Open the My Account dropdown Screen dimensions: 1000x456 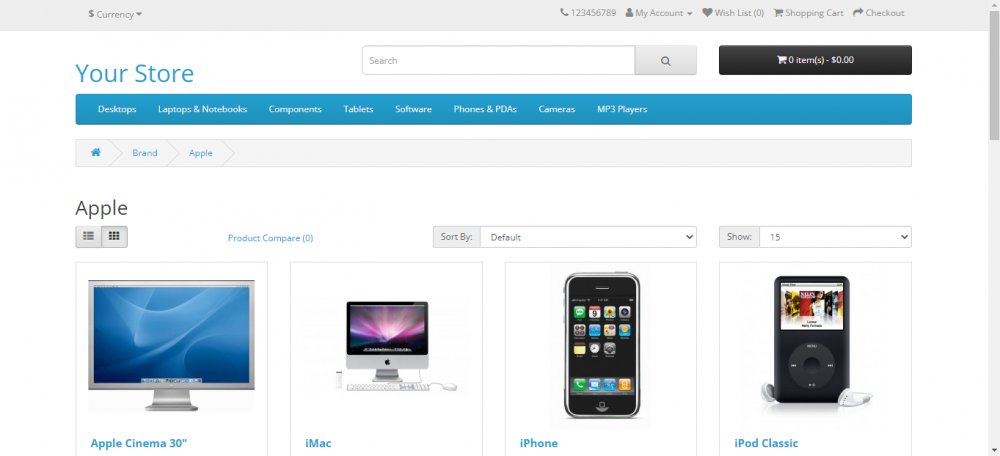click(x=659, y=13)
